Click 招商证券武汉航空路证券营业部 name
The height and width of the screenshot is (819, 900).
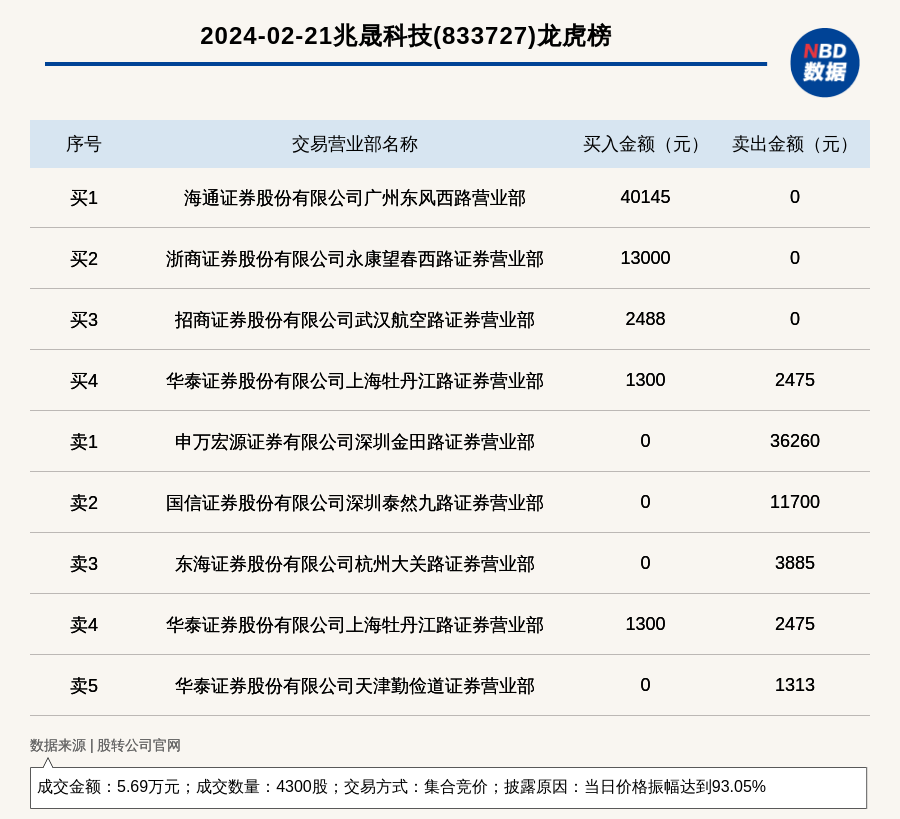coord(354,320)
